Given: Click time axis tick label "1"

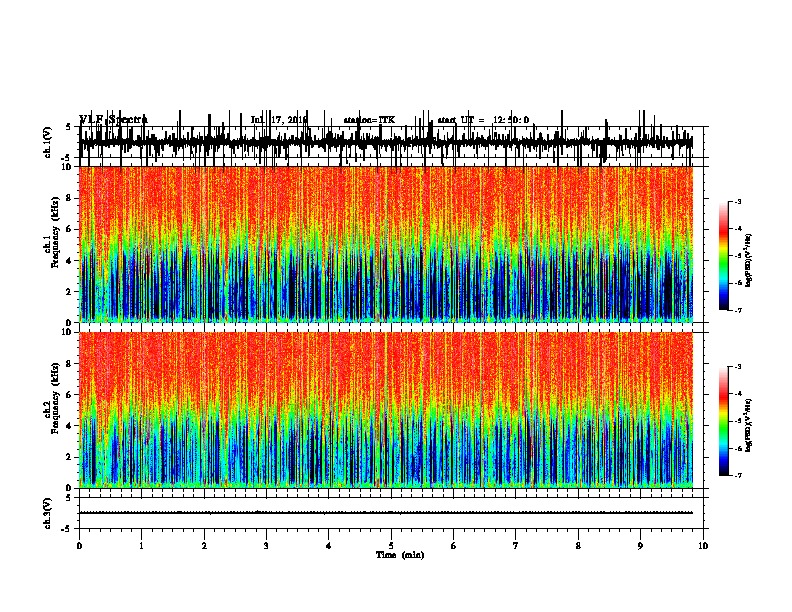Looking at the screenshot, I should pos(141,546).
